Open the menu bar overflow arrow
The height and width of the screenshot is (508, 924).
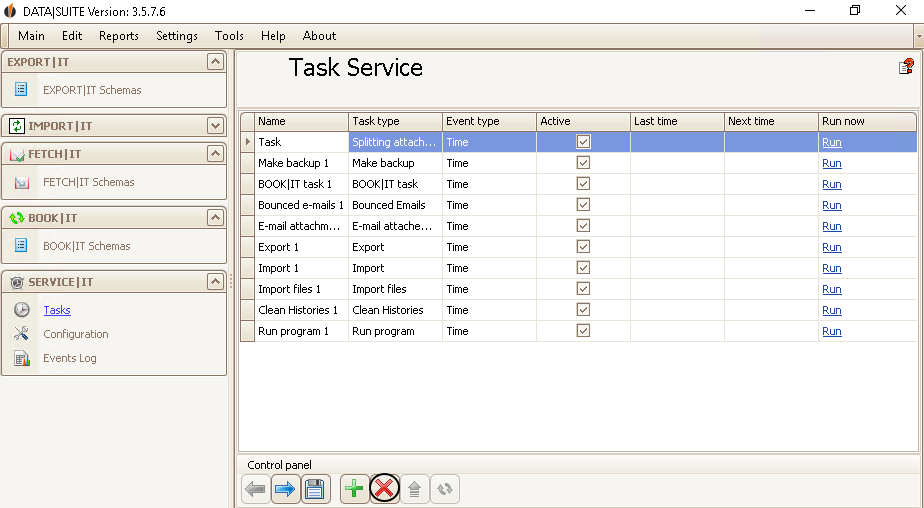[x=919, y=36]
